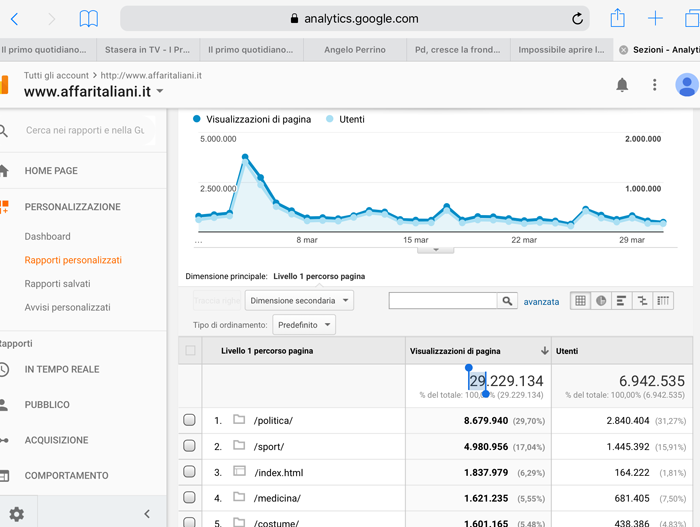The height and width of the screenshot is (527, 700).
Task: Open Tipo di ordinamento Predefinito dropdown
Action: (304, 325)
